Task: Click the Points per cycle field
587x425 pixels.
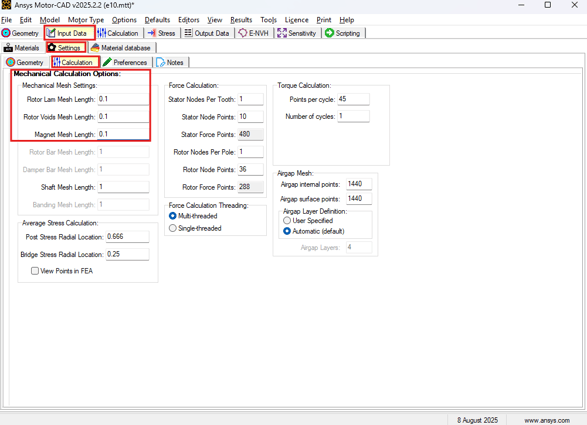Action: coord(353,99)
